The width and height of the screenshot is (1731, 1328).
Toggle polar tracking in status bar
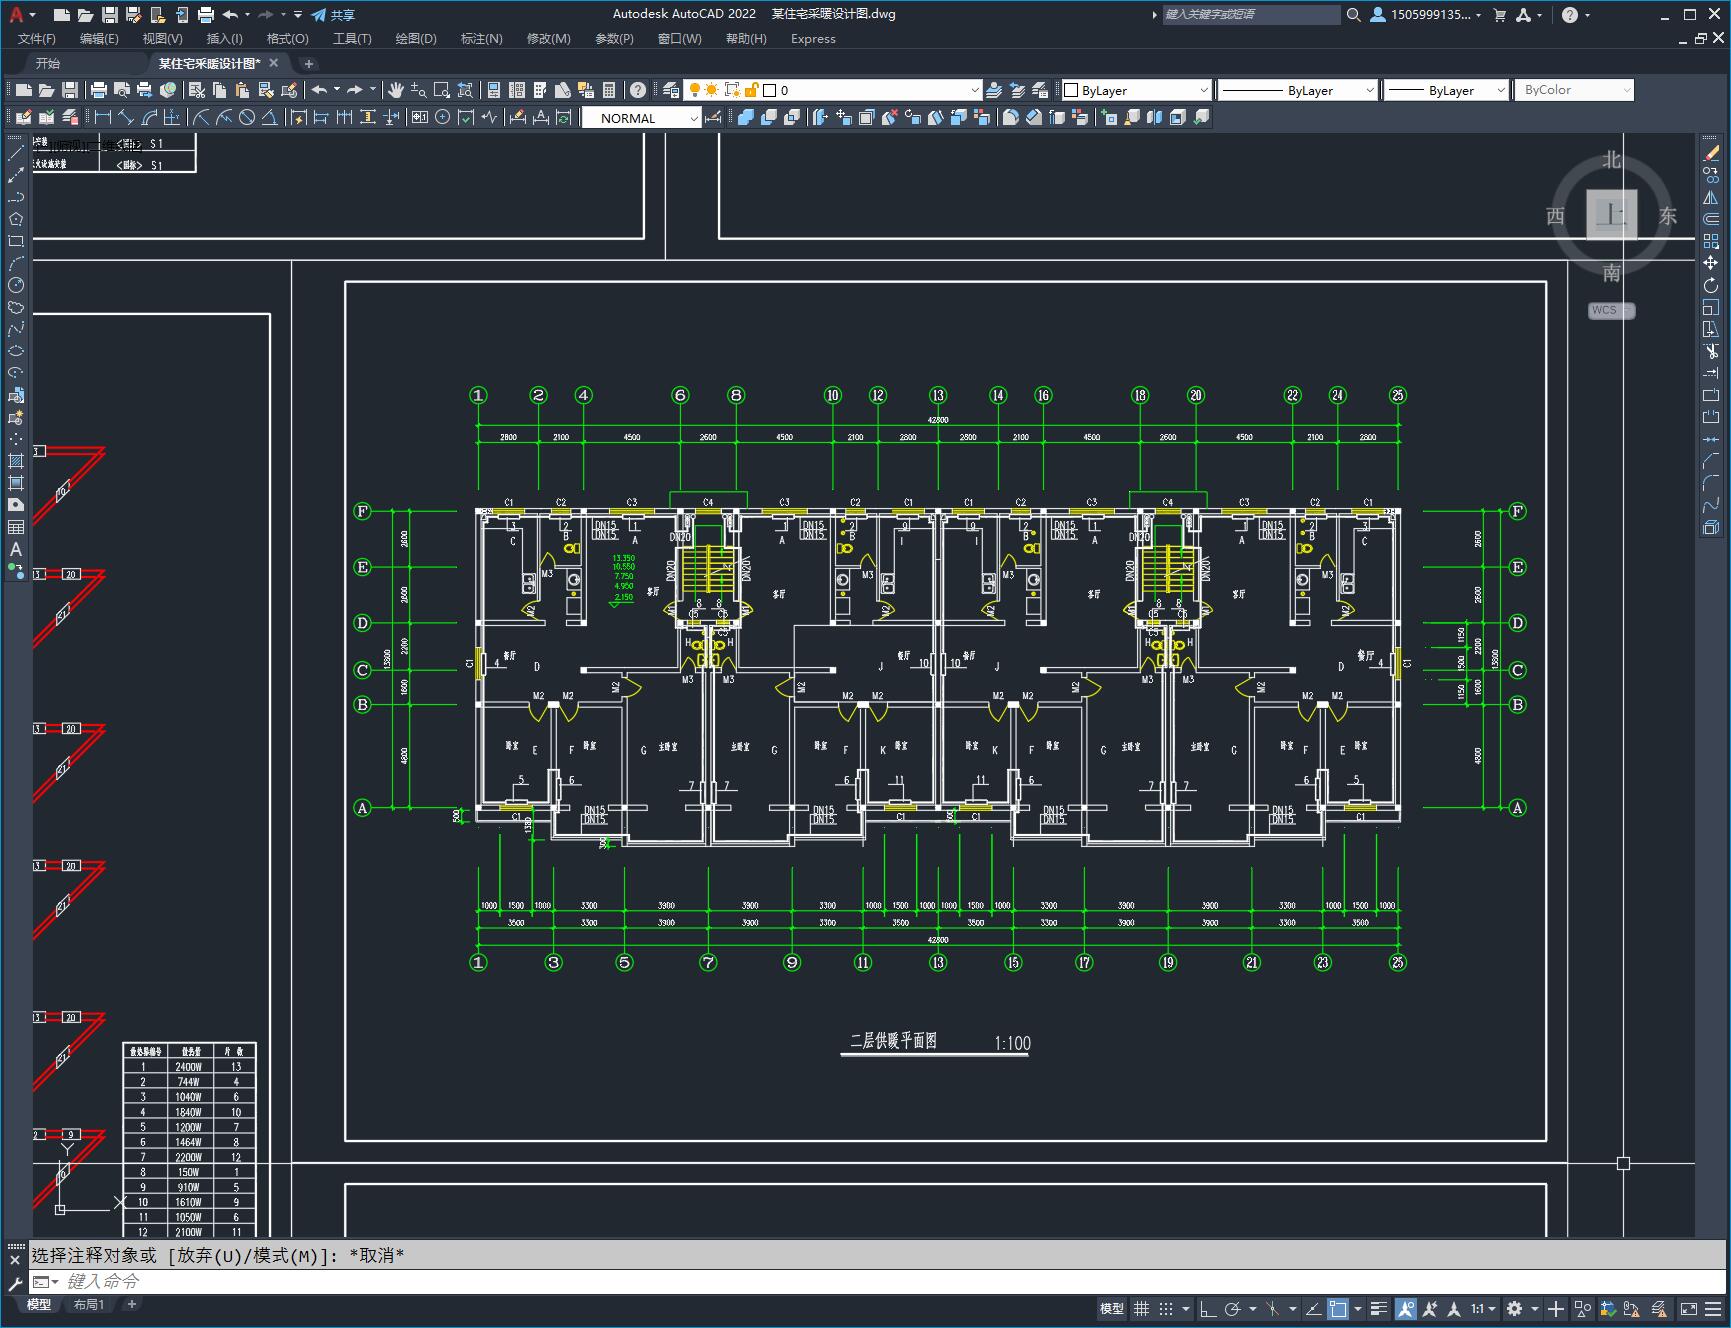[x=1233, y=1308]
